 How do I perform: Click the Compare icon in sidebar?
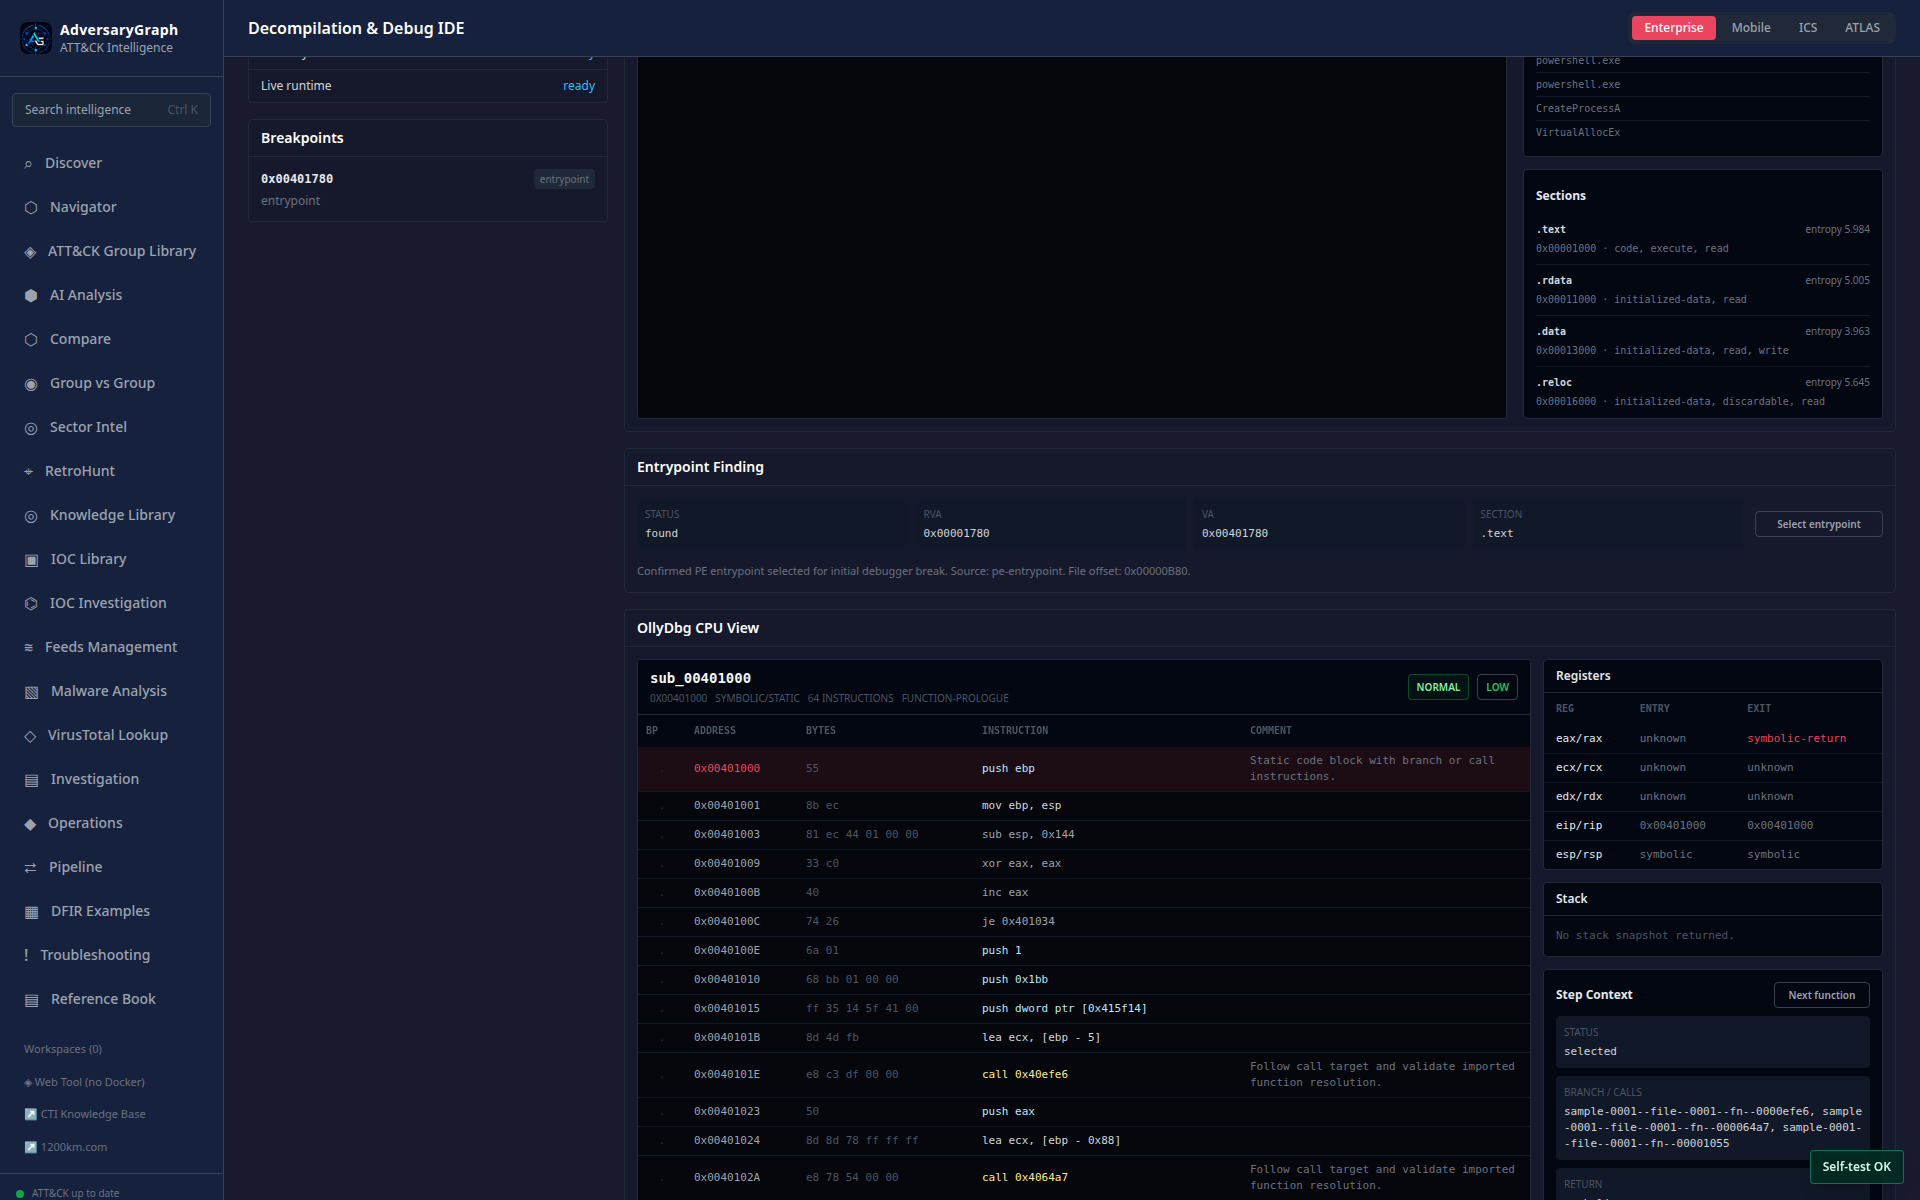(x=31, y=340)
